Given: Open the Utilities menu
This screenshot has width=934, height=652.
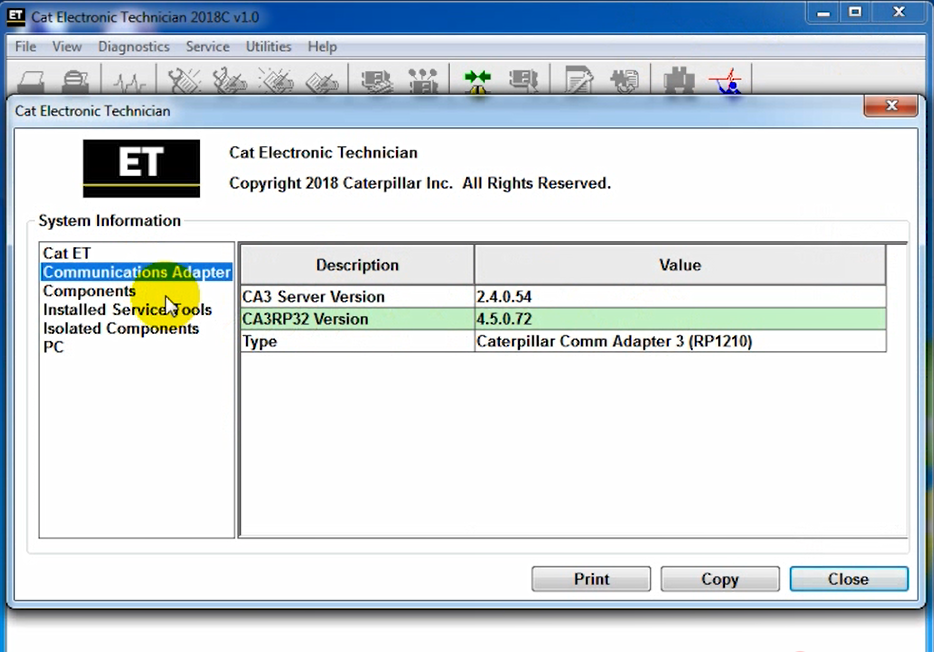Looking at the screenshot, I should coord(268,47).
